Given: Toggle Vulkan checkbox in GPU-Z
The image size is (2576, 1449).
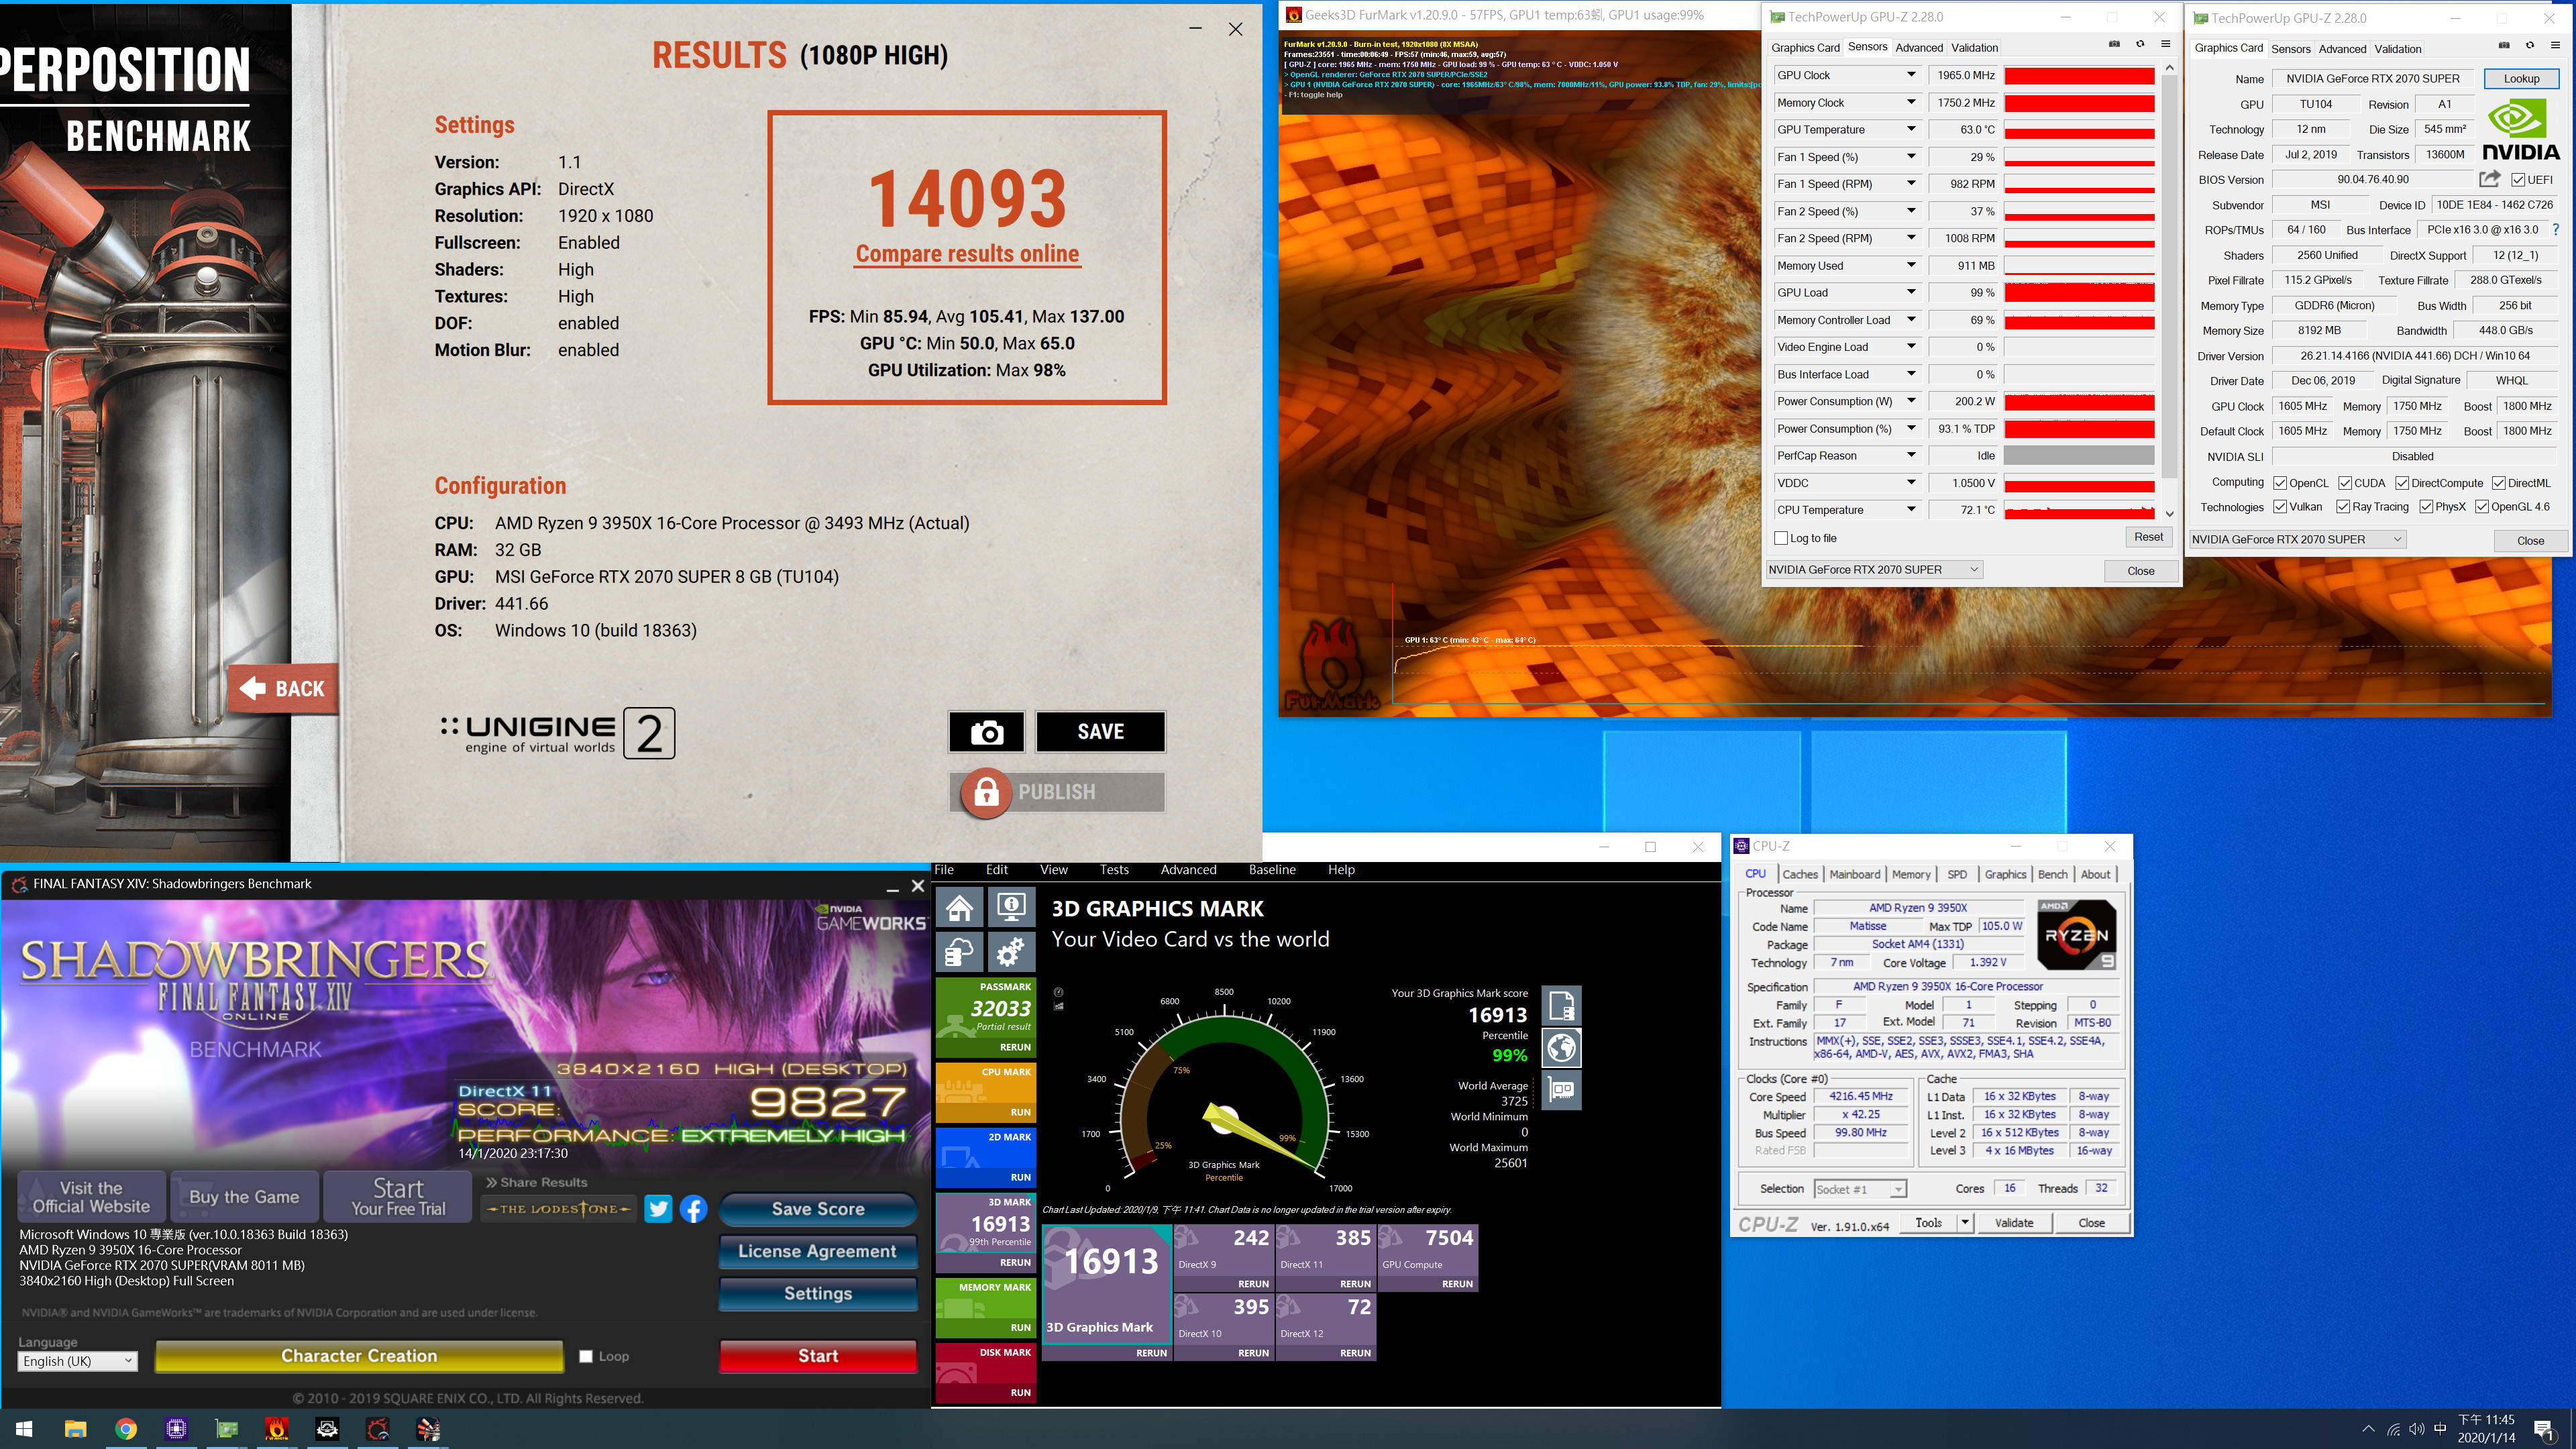Looking at the screenshot, I should (x=2280, y=507).
